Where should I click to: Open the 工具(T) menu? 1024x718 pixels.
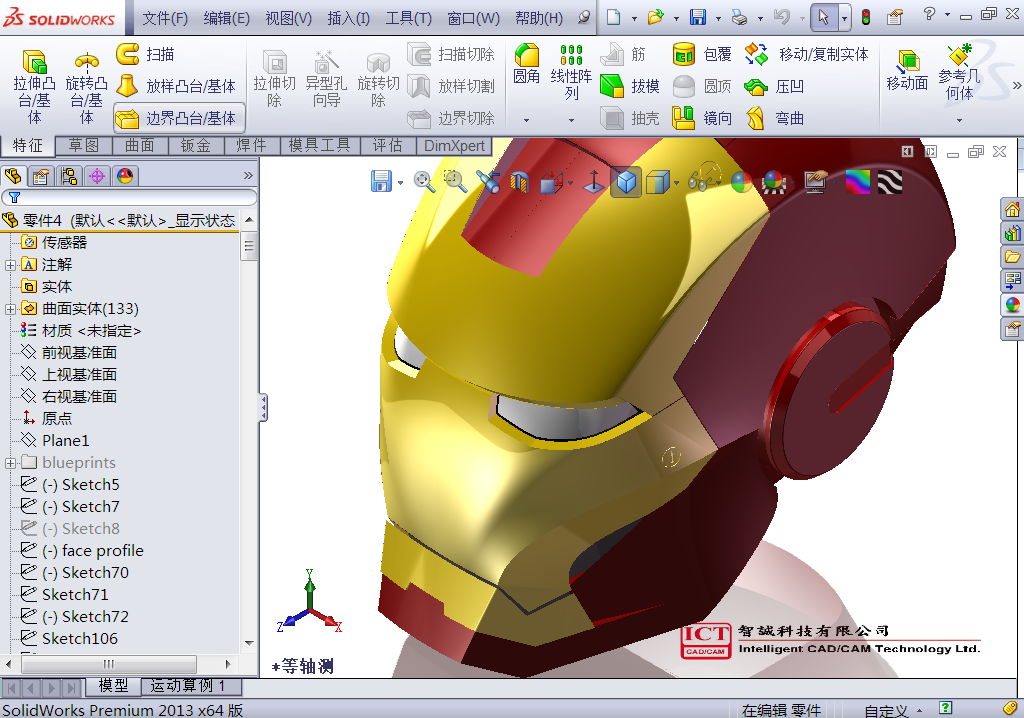408,18
